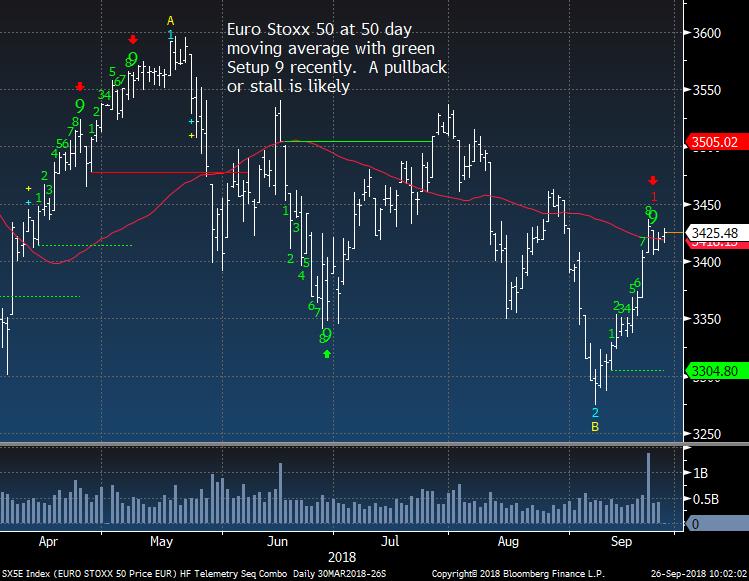749x581 pixels.
Task: Select the large green Setup 9 in September
Action: 654,216
